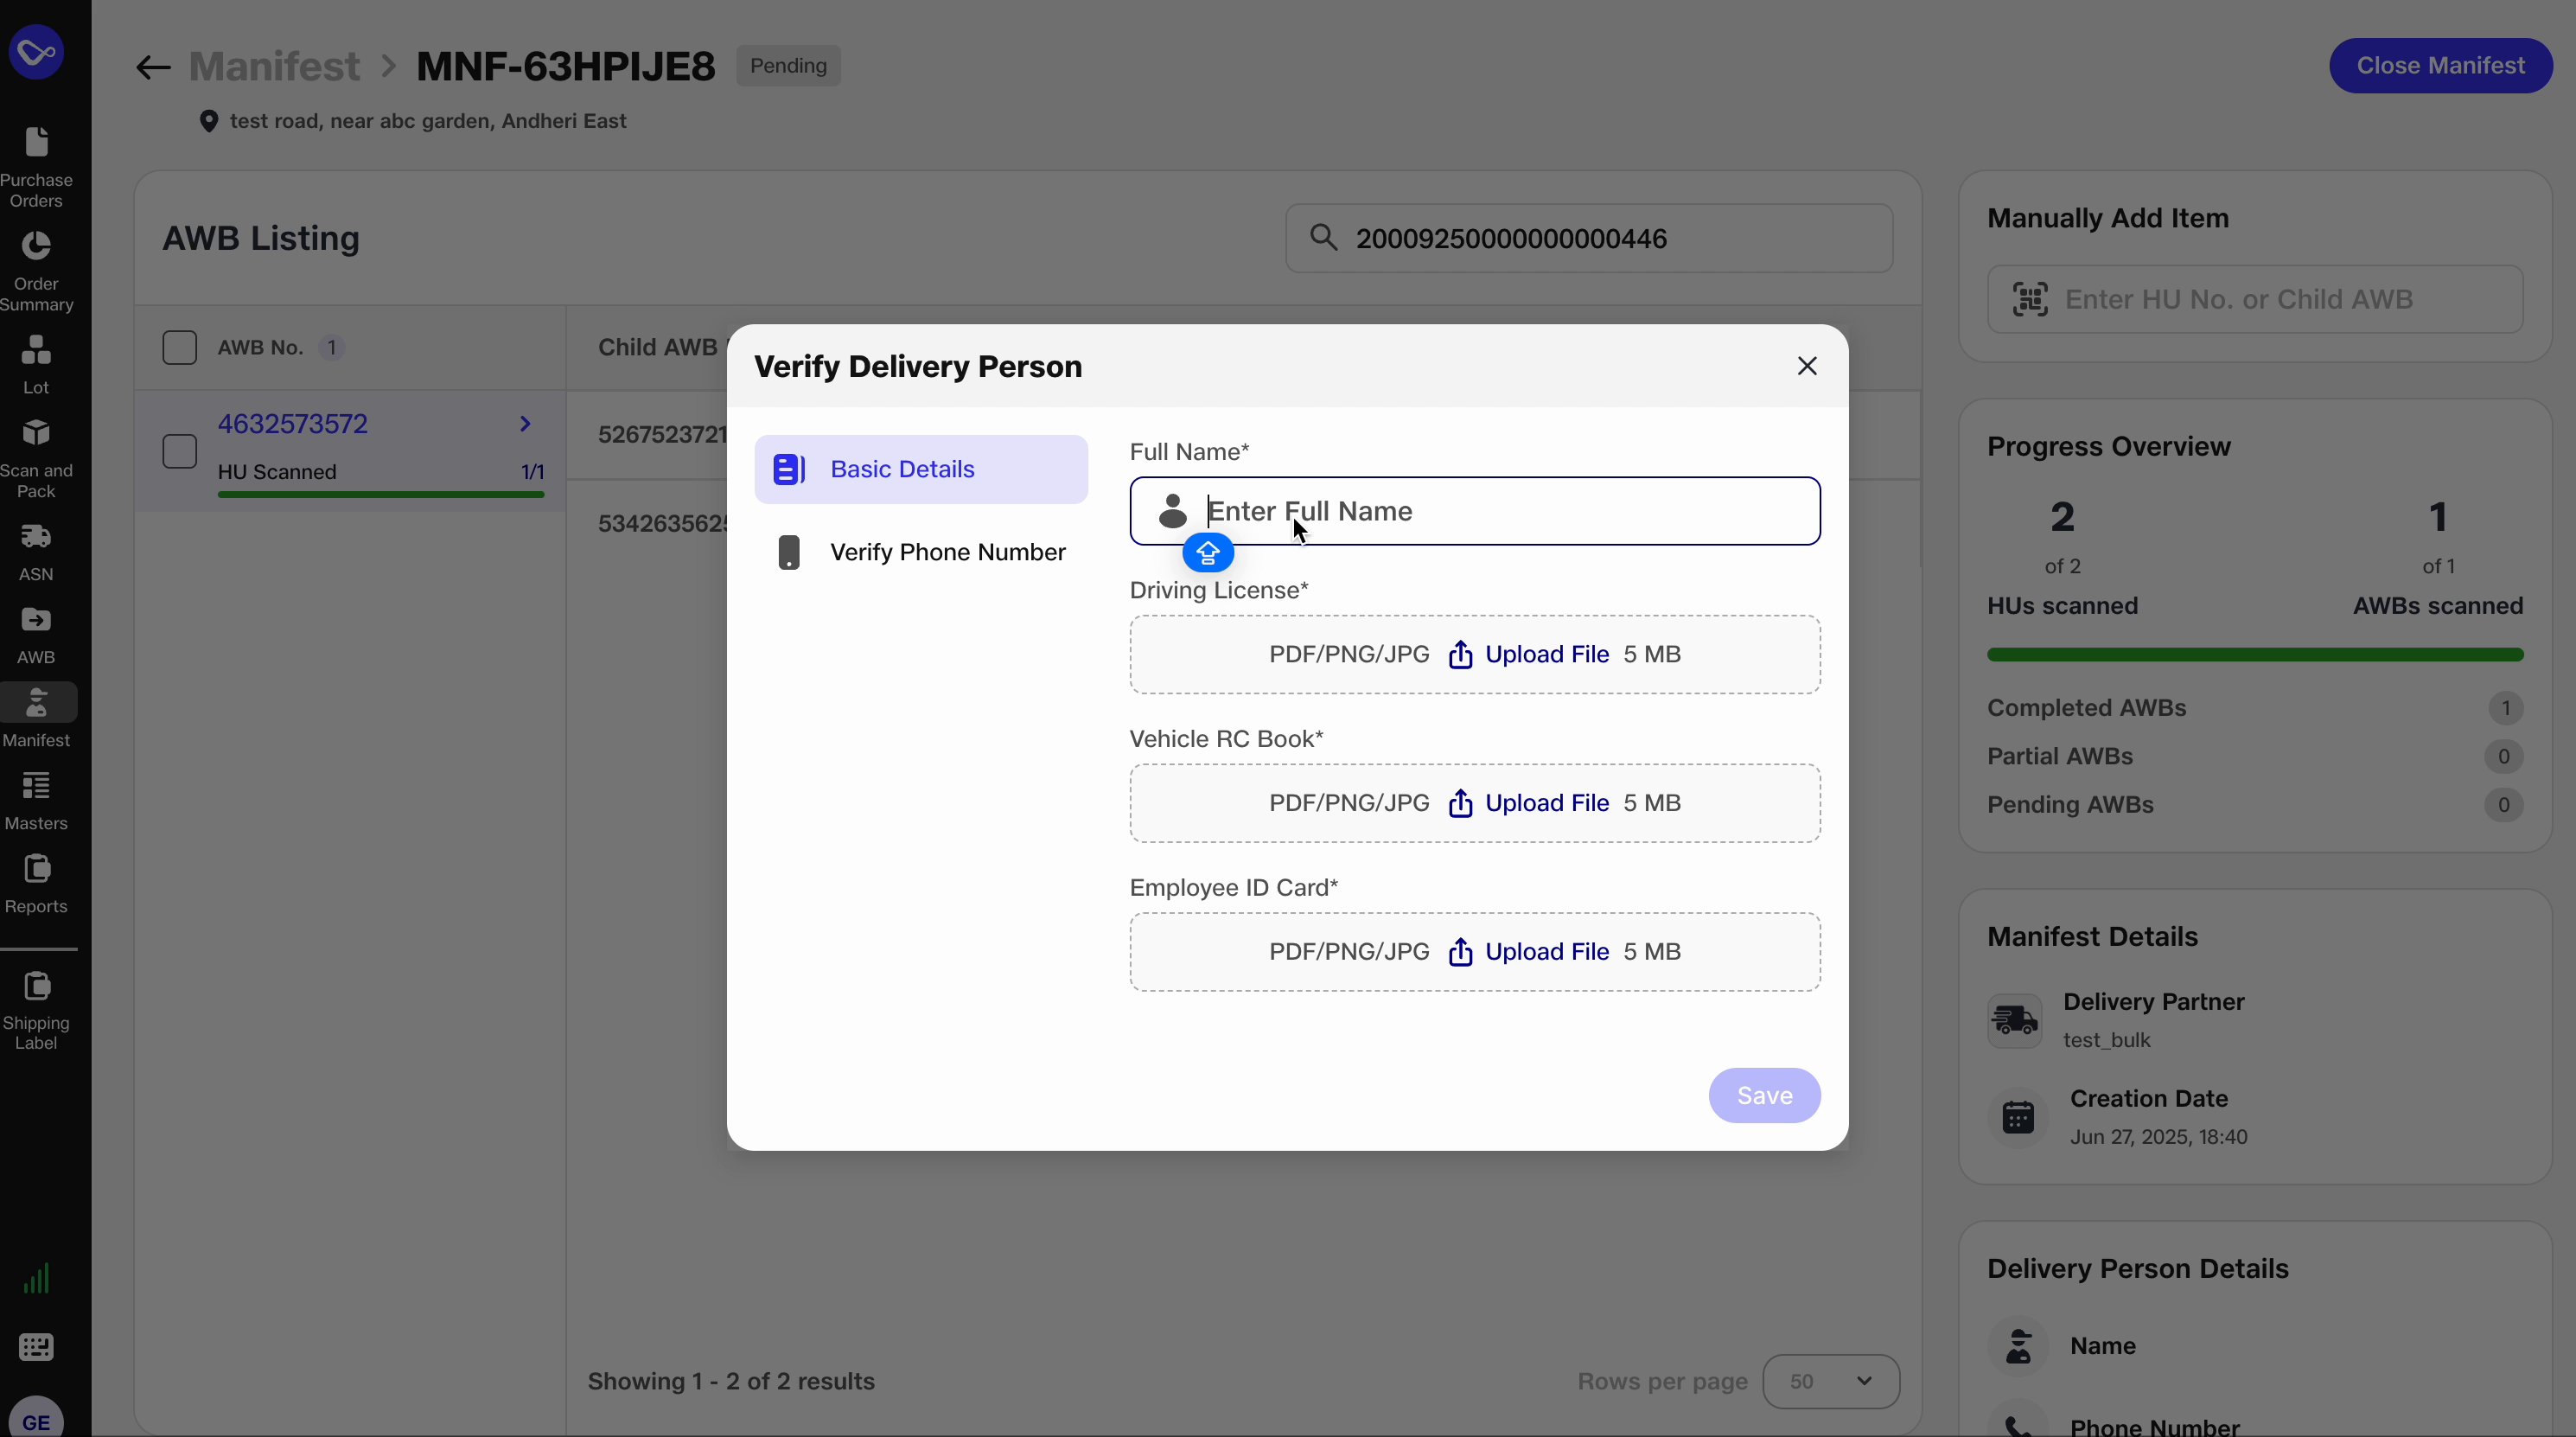Screen dimensions: 2576x1437
Task: Open the keyboard shortcuts icon at sidebar bottom
Action: tap(36, 1347)
